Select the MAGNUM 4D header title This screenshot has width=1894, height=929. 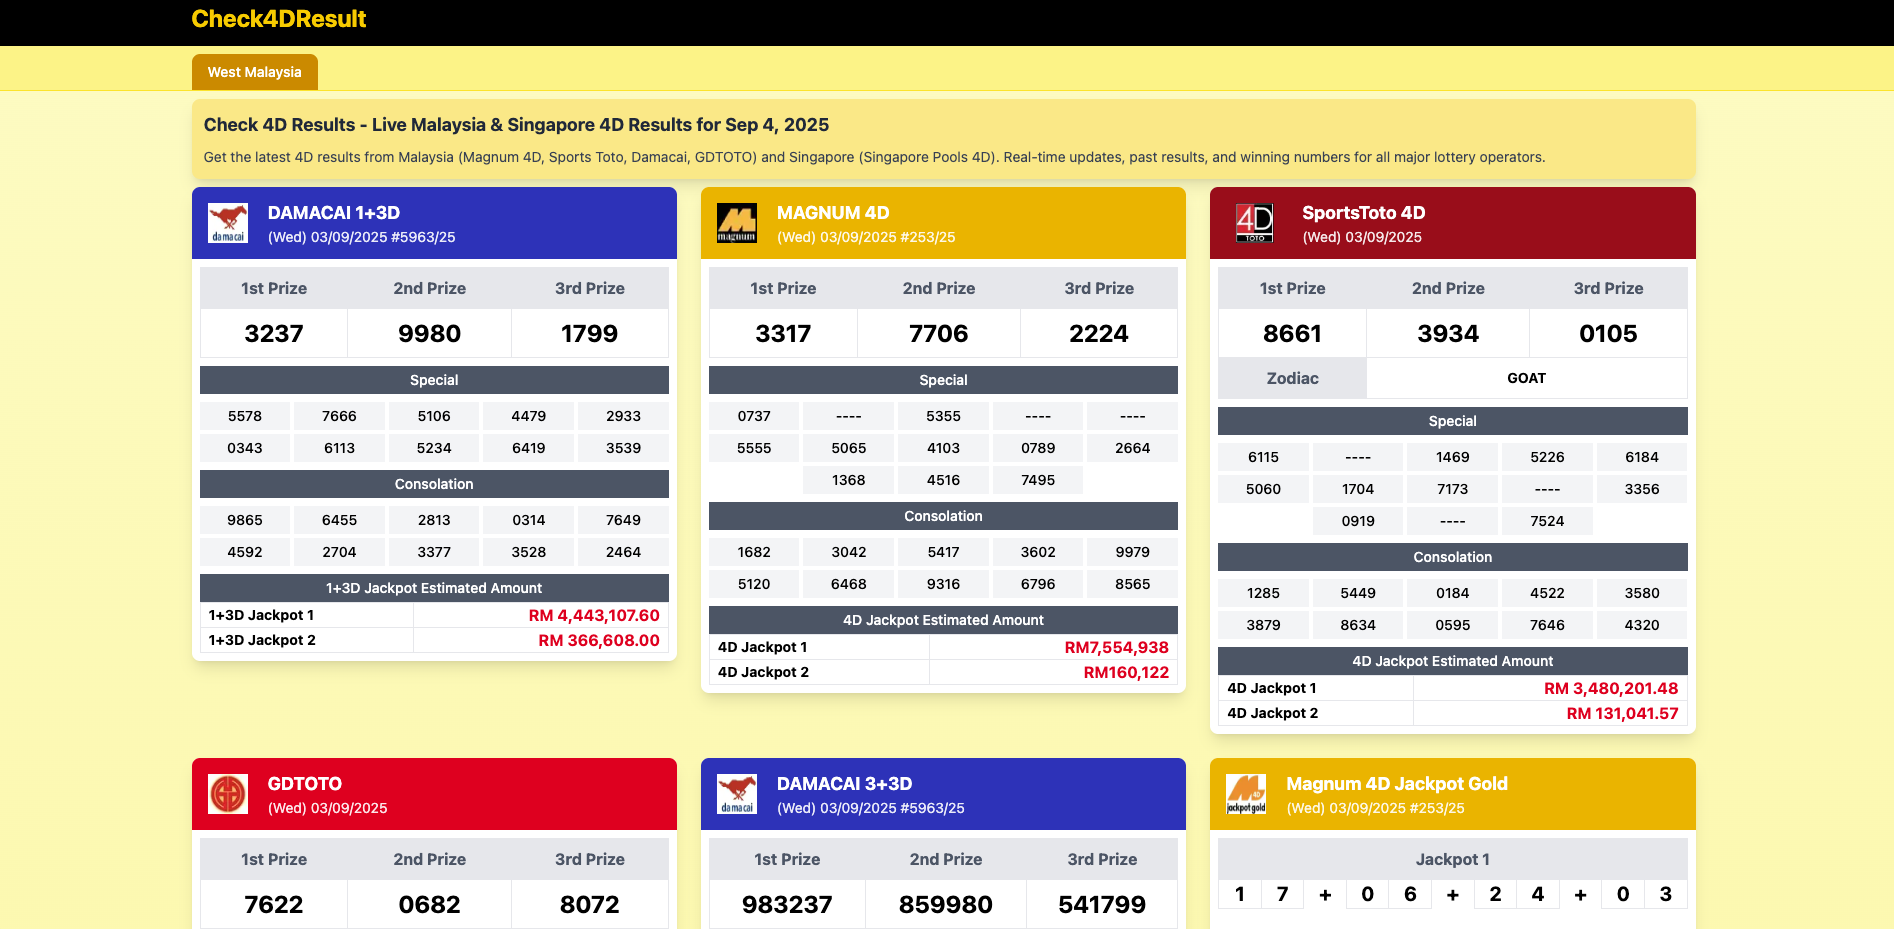[832, 213]
